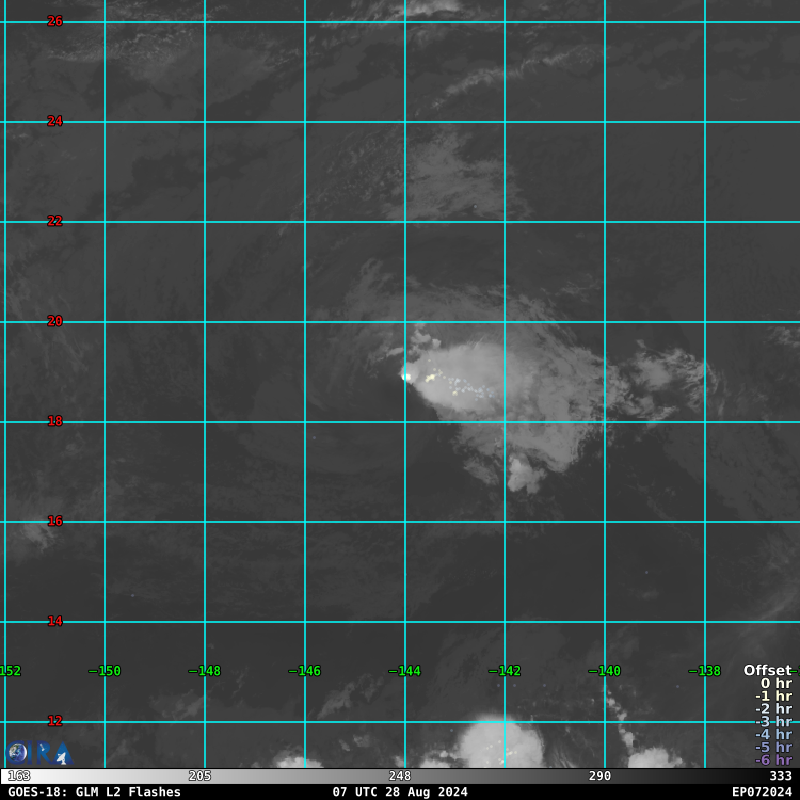Click the EP072024 storm identifier
This screenshot has height=800, width=800.
point(761,792)
